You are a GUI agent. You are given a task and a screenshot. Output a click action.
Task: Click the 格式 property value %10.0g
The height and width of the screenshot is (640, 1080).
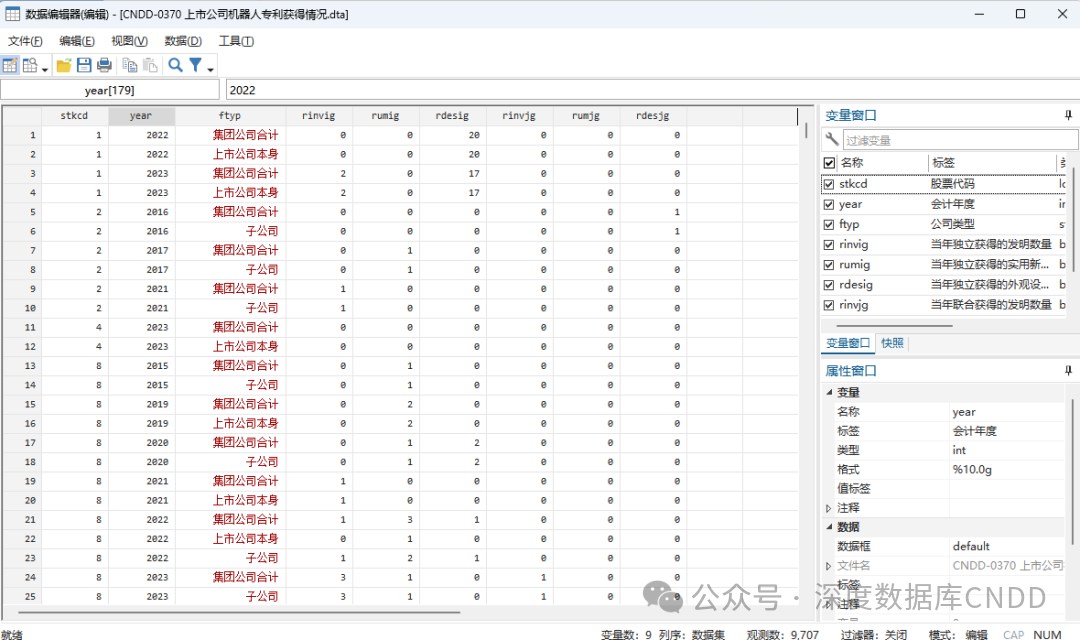tap(1008, 470)
